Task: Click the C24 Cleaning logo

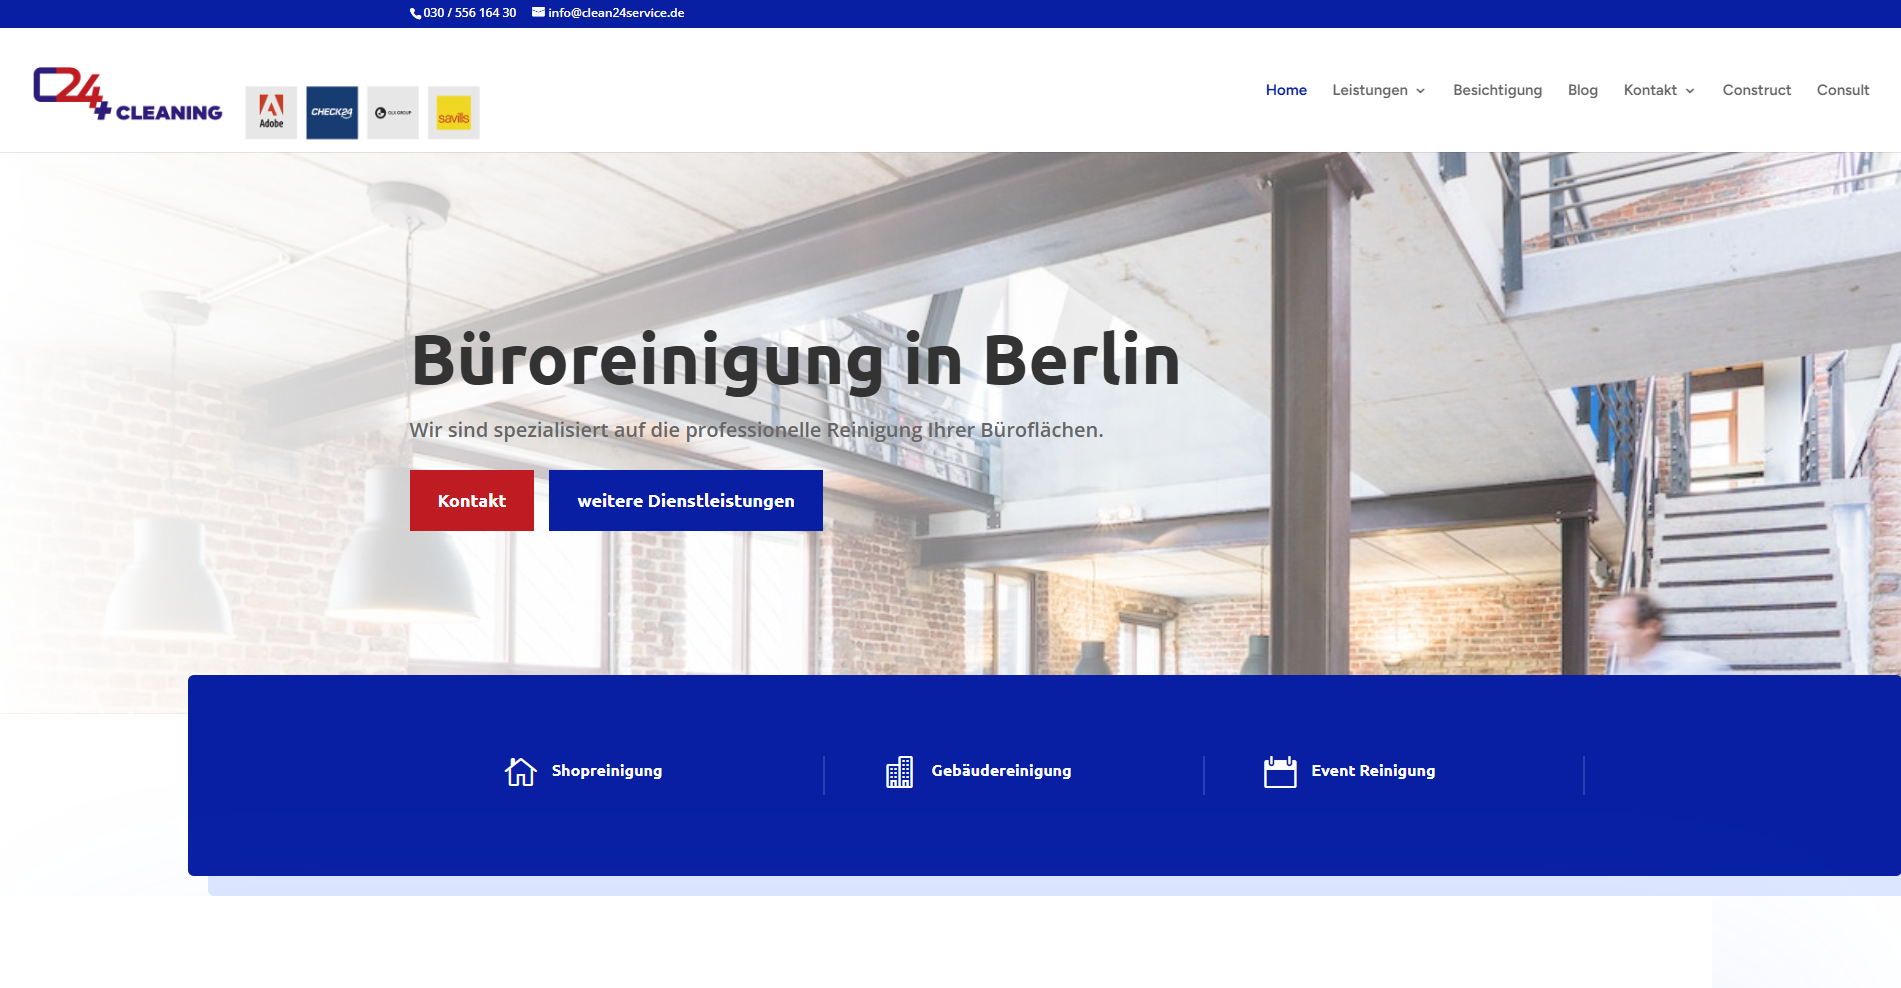Action: pos(128,95)
